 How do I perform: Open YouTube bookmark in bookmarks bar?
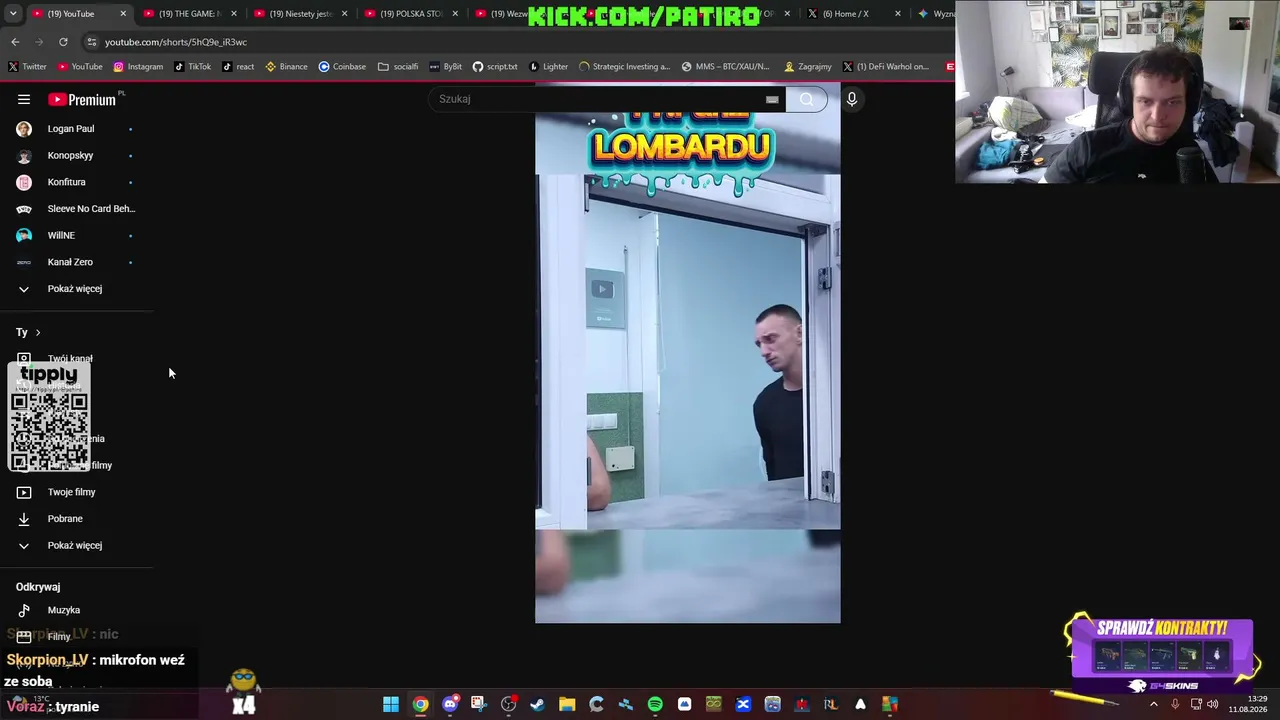point(80,67)
